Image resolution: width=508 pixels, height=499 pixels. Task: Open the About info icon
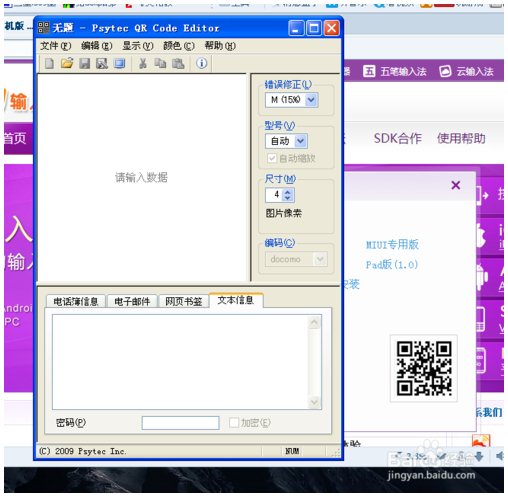201,63
